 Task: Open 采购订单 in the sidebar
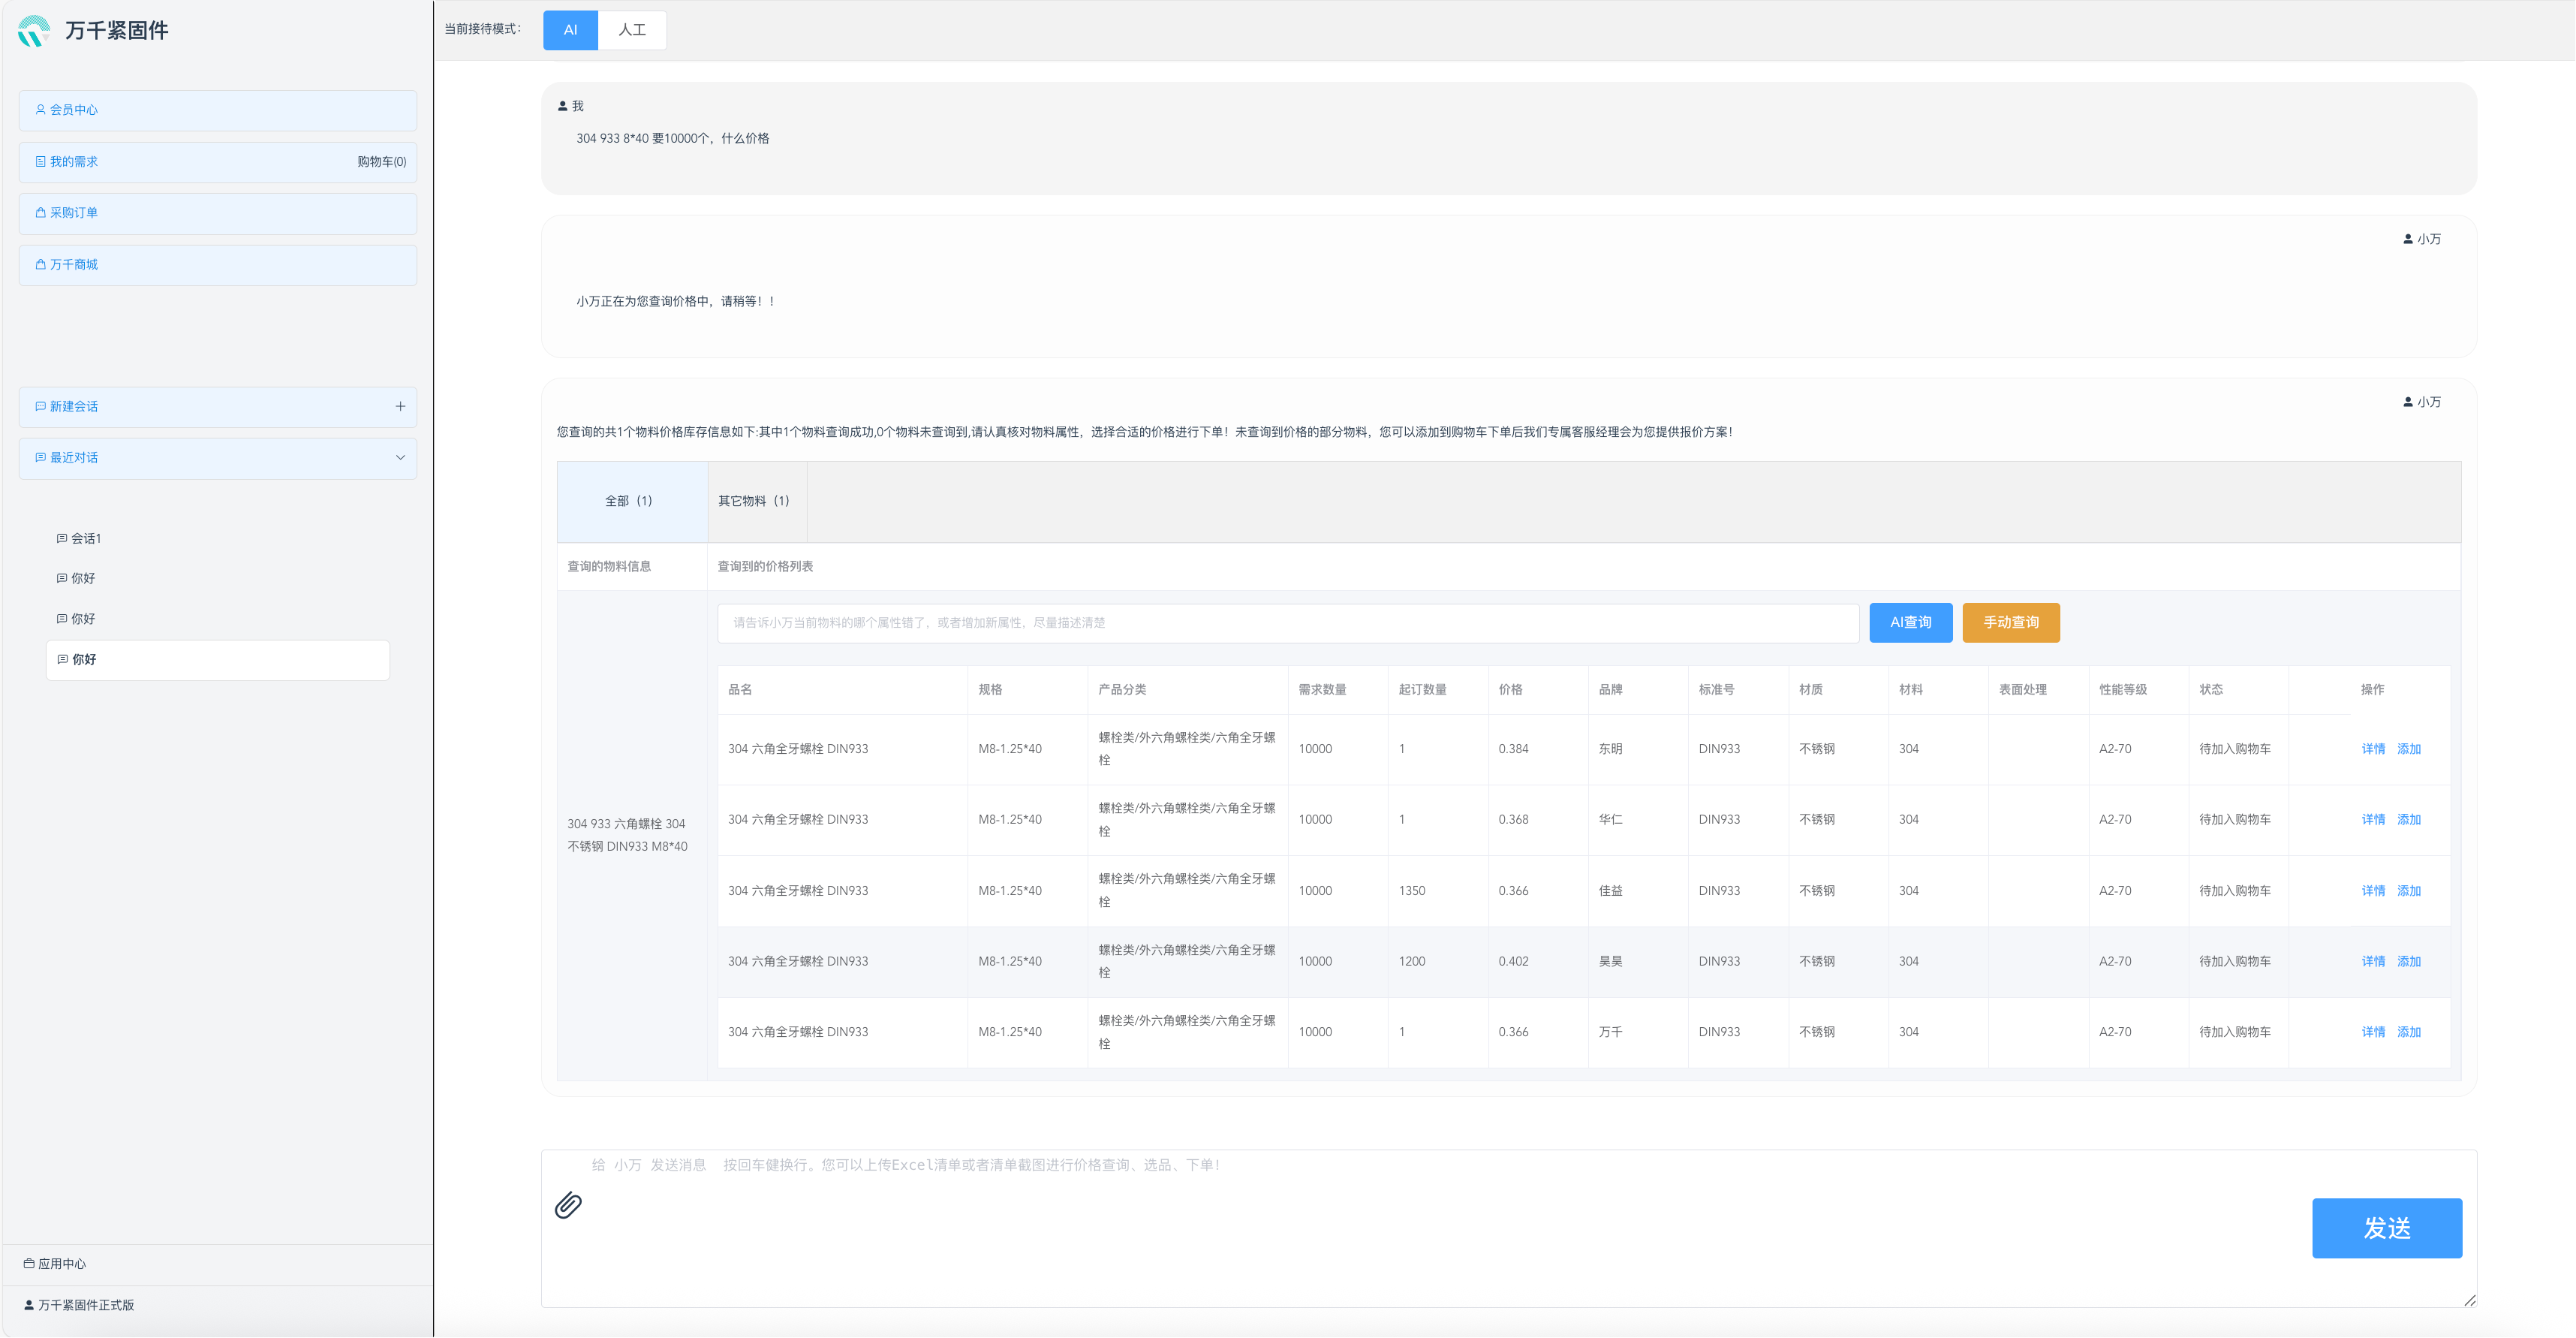pyautogui.click(x=217, y=213)
